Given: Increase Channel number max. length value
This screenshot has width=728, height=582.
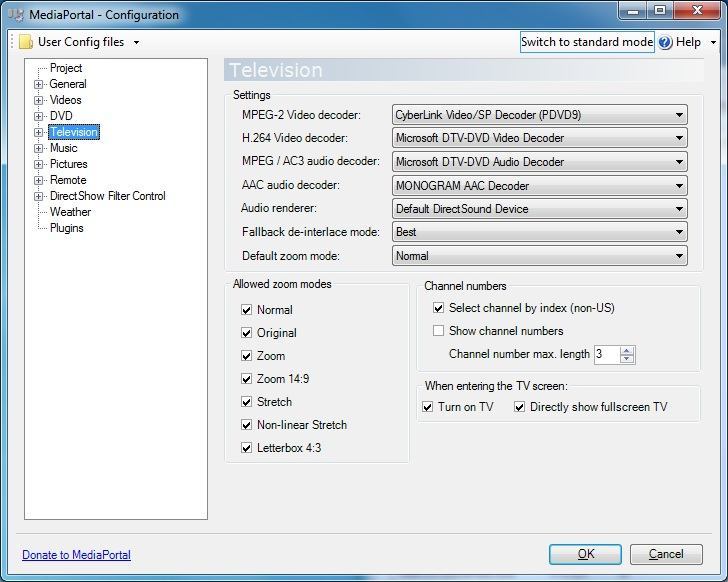Looking at the screenshot, I should coord(627,351).
